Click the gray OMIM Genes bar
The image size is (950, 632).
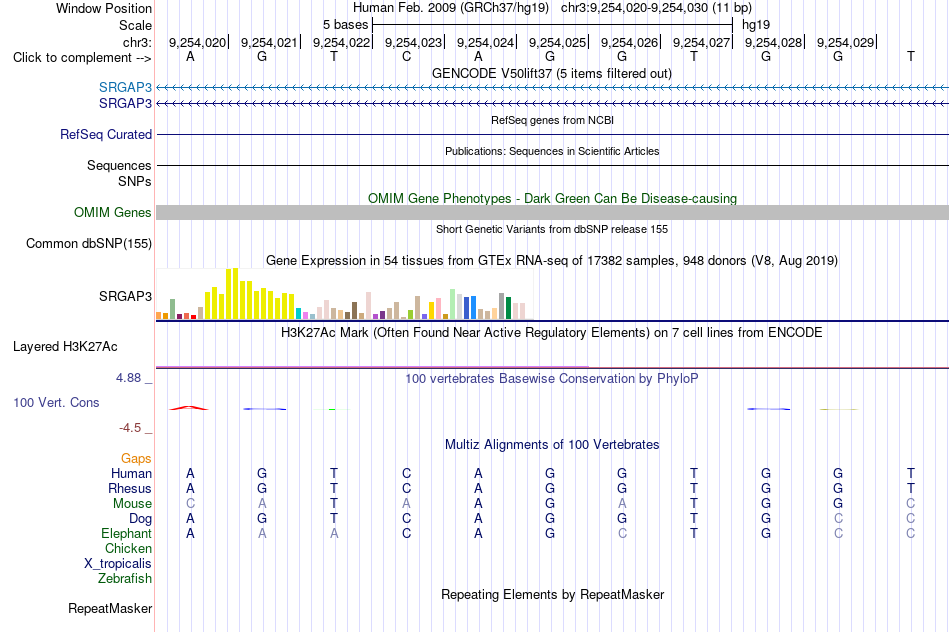pos(552,213)
